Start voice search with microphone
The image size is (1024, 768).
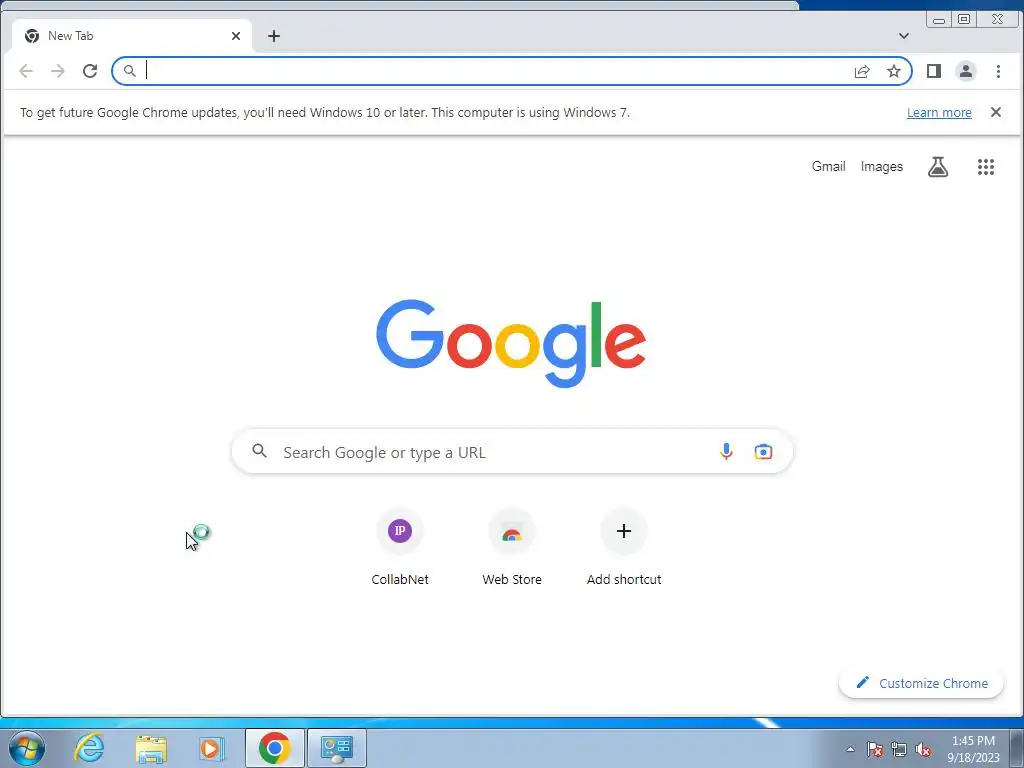click(x=726, y=451)
